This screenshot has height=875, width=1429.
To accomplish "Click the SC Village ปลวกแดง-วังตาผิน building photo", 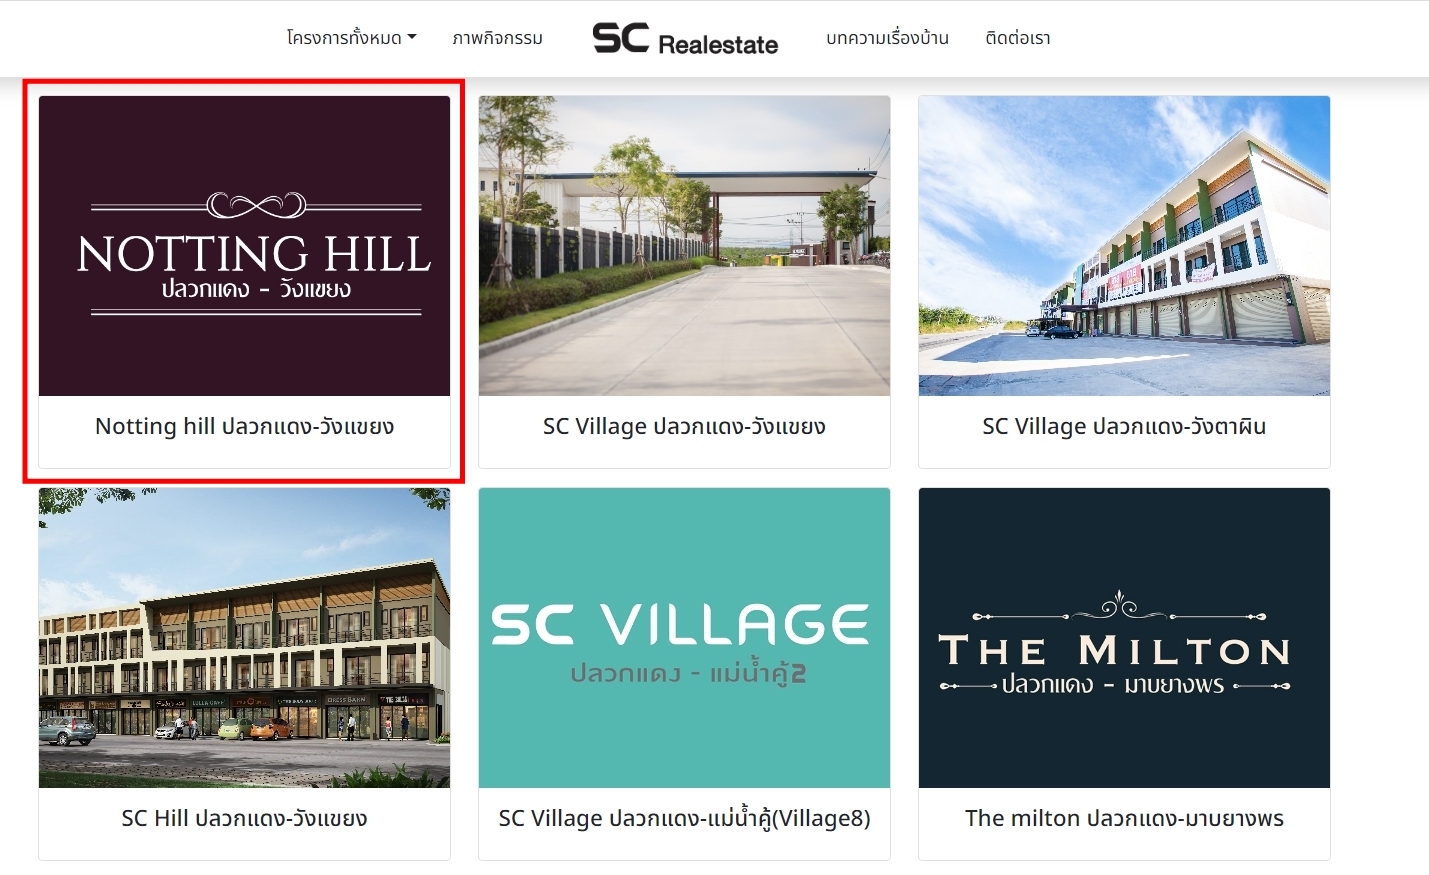I will (1124, 246).
